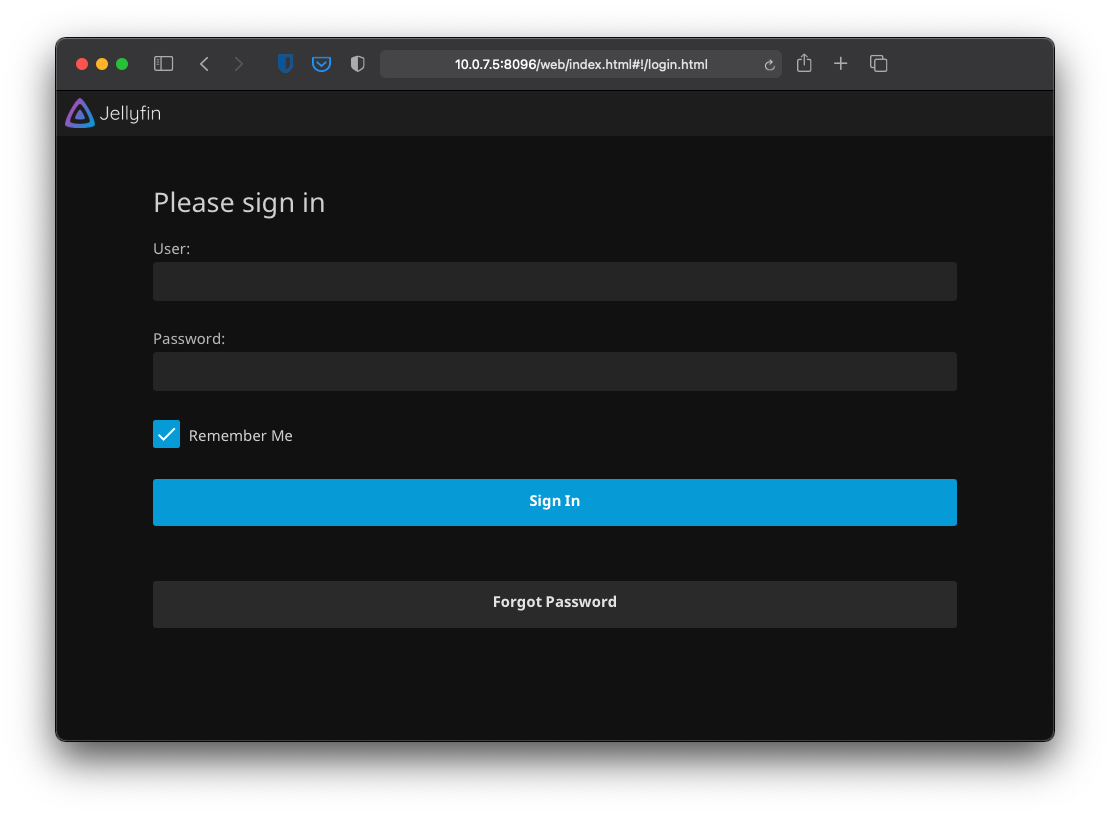Focus the User input field
Viewport: 1110px width, 815px height.
click(x=554, y=282)
